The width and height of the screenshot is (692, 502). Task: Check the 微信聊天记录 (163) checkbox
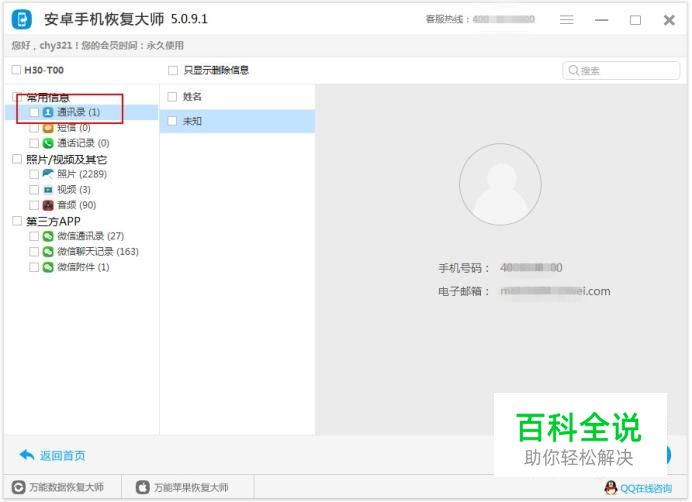34,252
